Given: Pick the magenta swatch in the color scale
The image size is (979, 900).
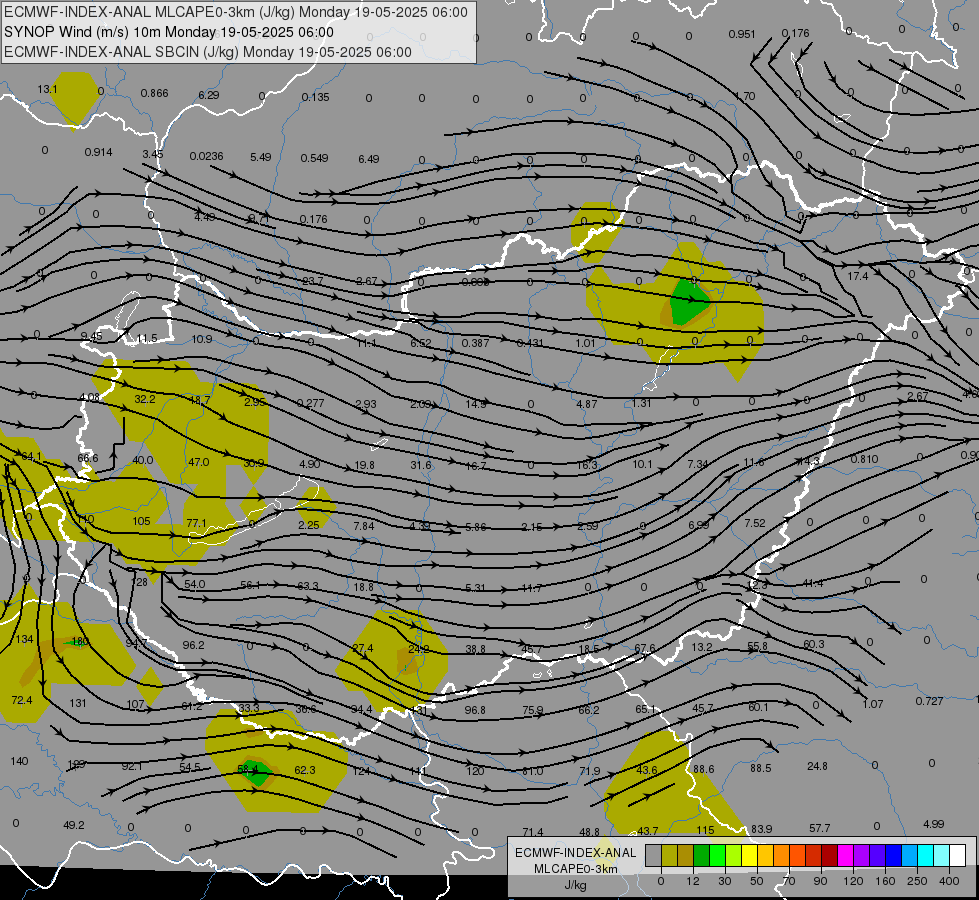Looking at the screenshot, I should coord(845,855).
